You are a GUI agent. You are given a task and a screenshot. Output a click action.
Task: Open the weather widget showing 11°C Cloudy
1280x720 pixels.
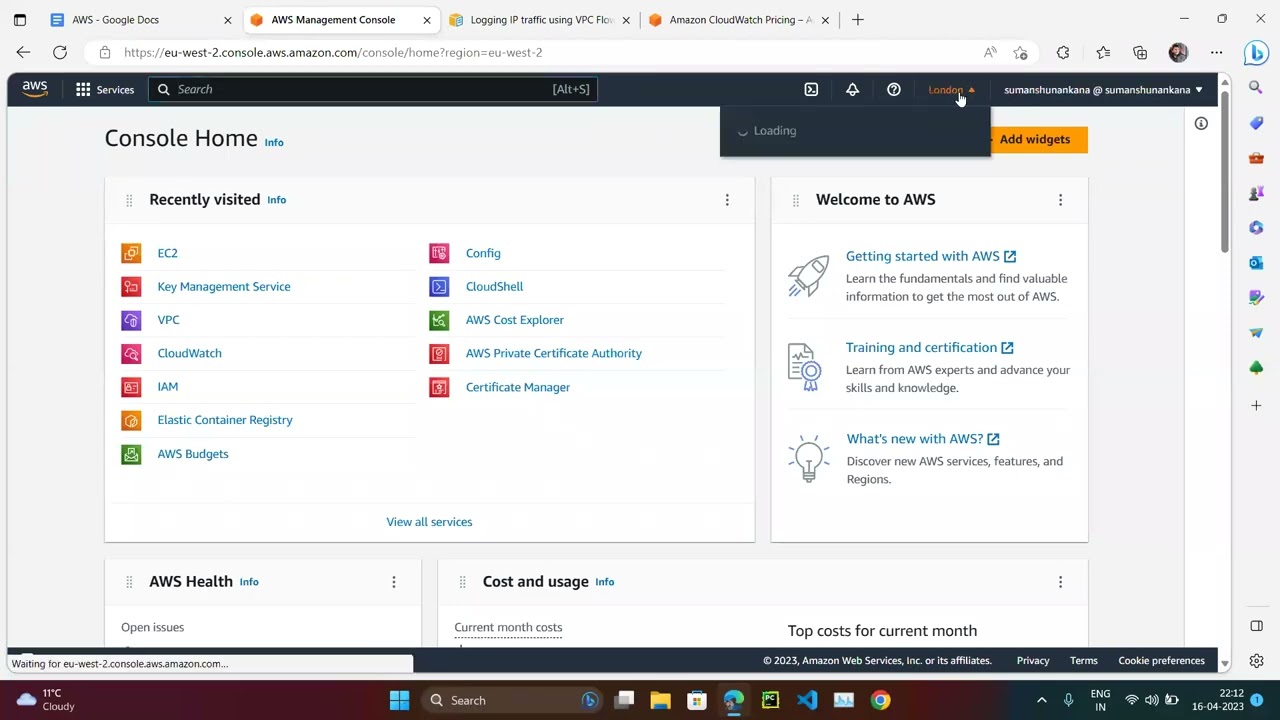point(46,700)
